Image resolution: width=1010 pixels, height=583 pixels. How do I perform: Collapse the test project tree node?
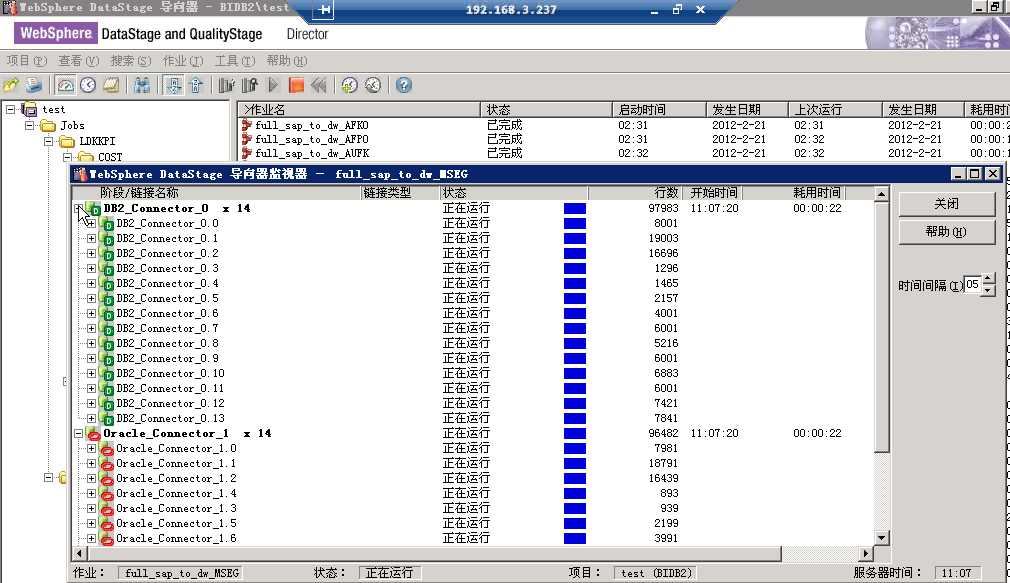pos(10,110)
